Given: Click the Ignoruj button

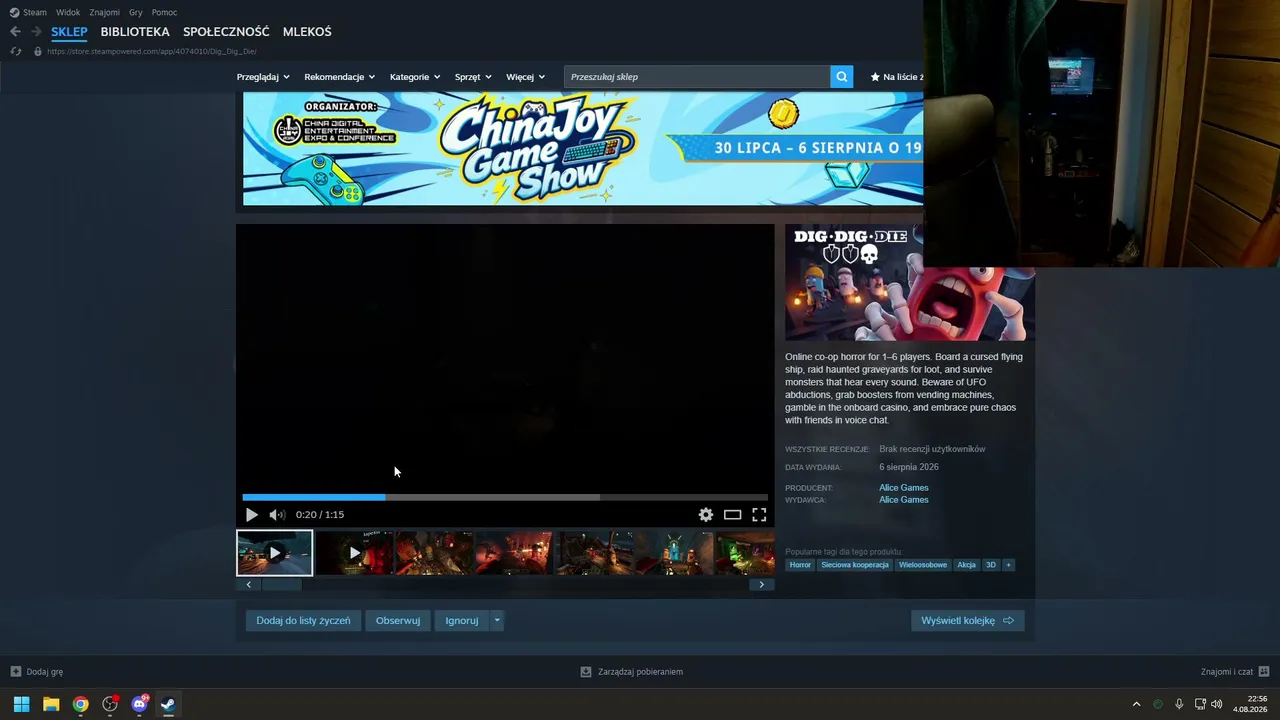Looking at the screenshot, I should [x=462, y=621].
